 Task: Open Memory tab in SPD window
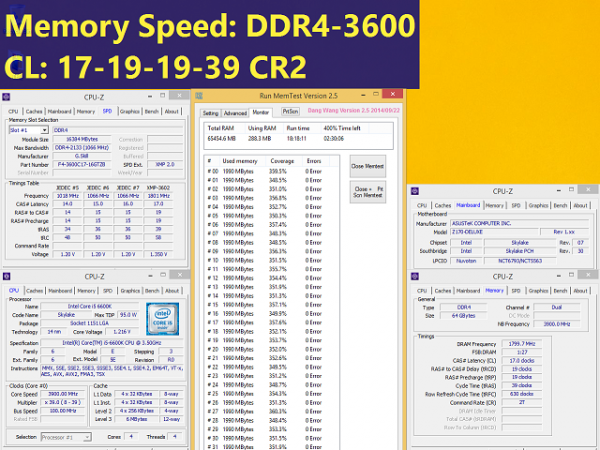click(86, 111)
